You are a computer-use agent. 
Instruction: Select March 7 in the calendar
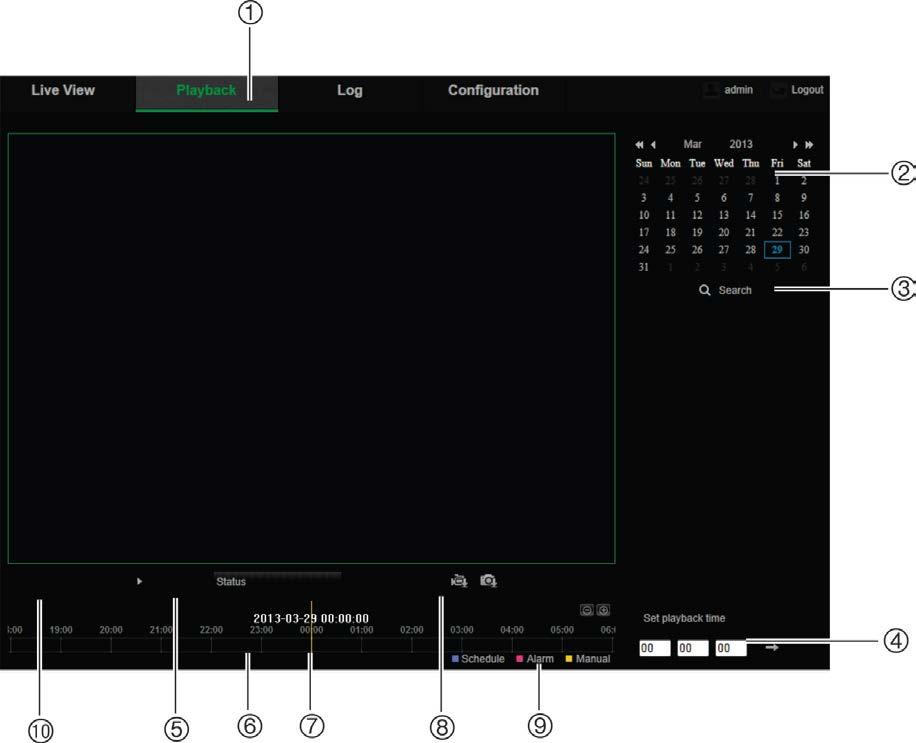751,198
